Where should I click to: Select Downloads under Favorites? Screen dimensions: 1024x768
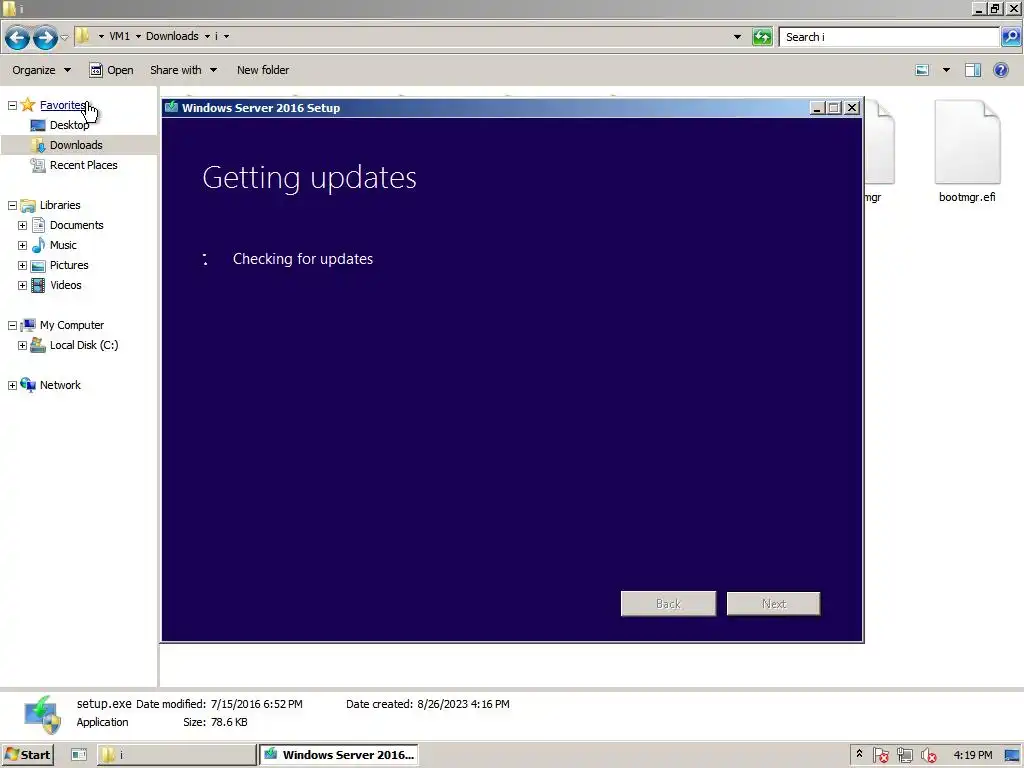pyautogui.click(x=76, y=145)
